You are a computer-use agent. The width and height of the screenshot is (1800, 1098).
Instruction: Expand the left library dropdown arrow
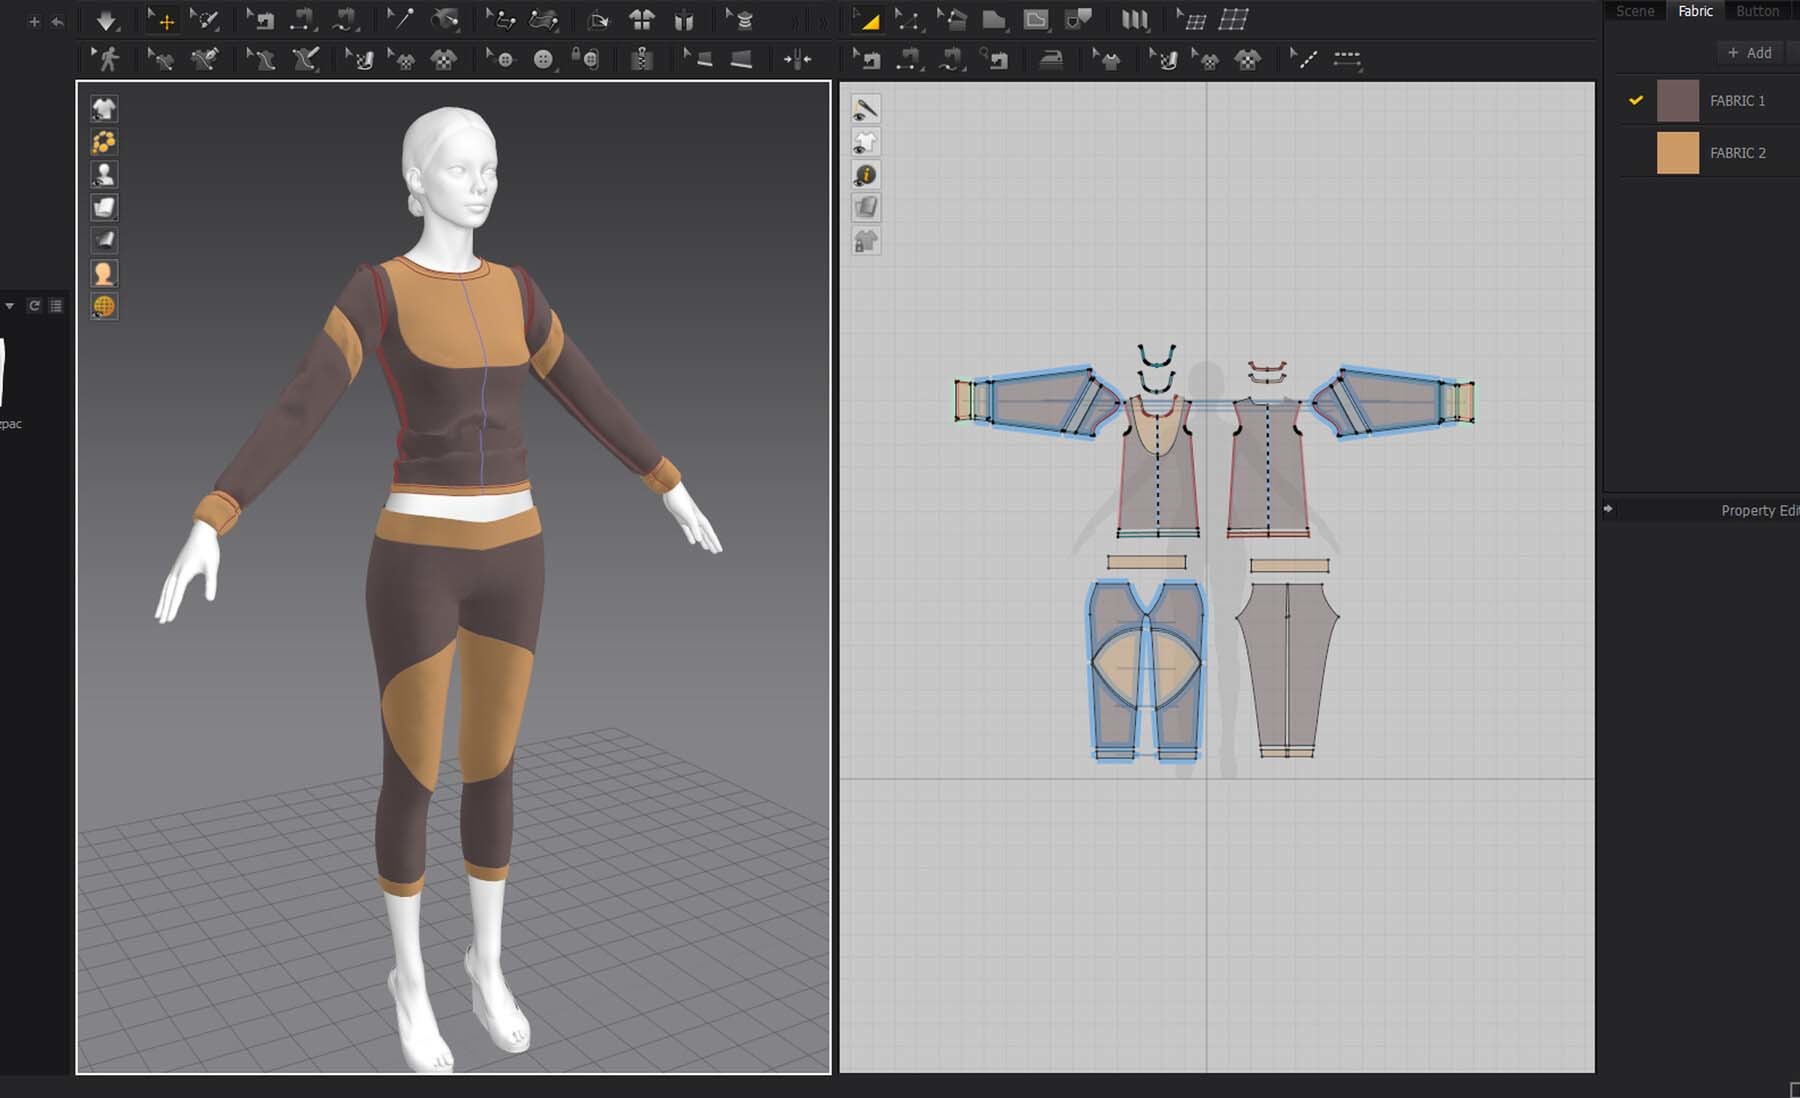click(x=10, y=306)
